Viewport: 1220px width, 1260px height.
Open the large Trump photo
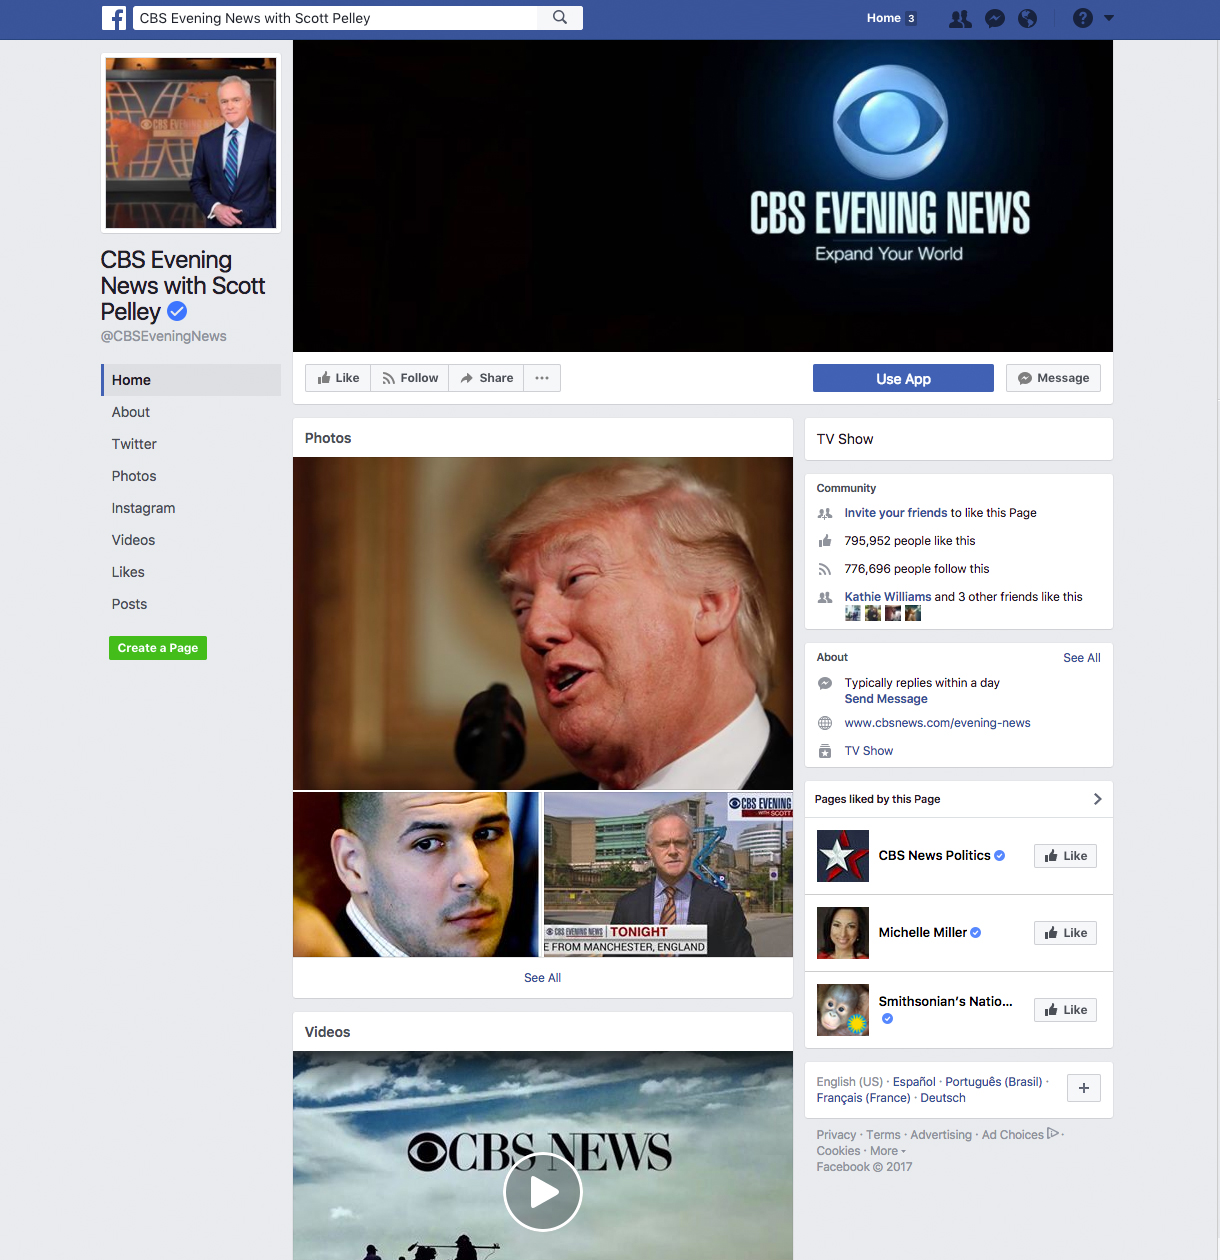(x=543, y=623)
